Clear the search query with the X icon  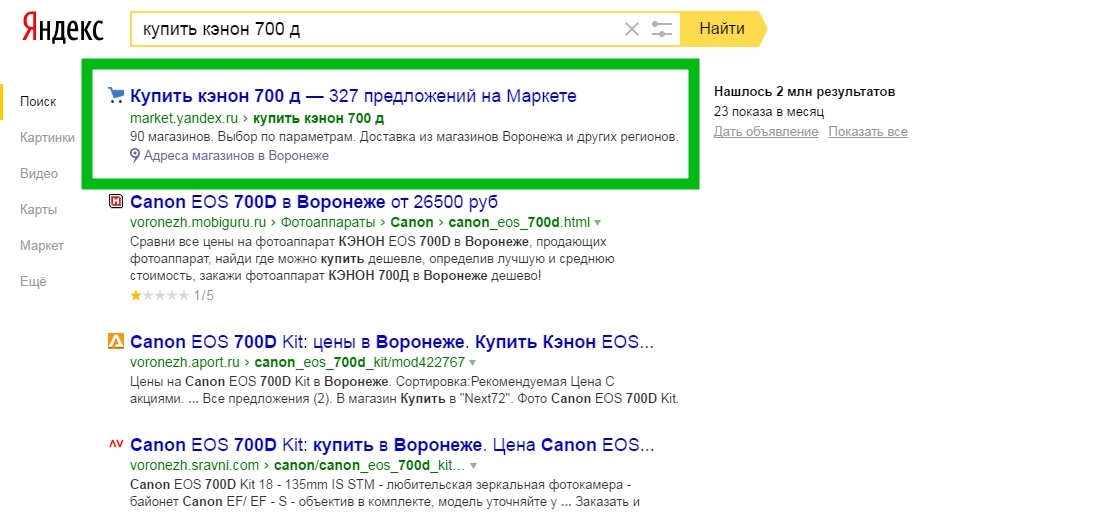(632, 29)
